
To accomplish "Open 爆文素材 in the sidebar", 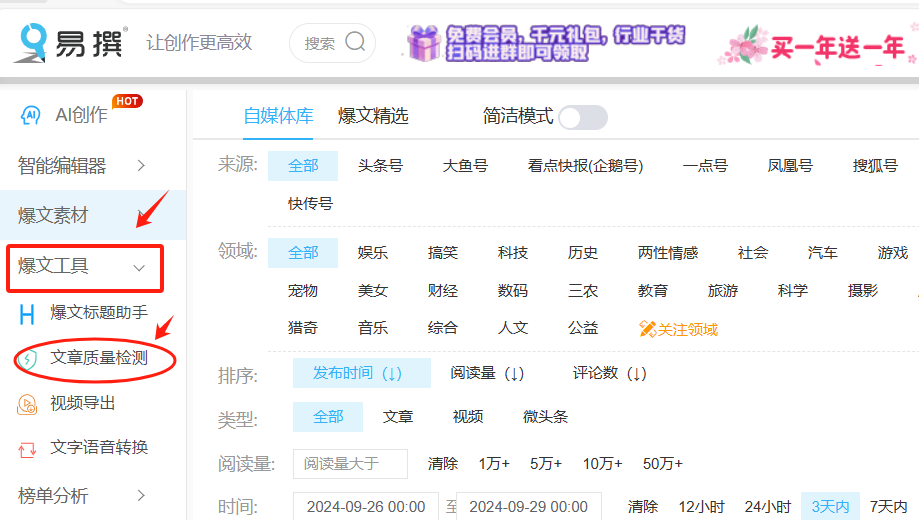I will [x=53, y=215].
